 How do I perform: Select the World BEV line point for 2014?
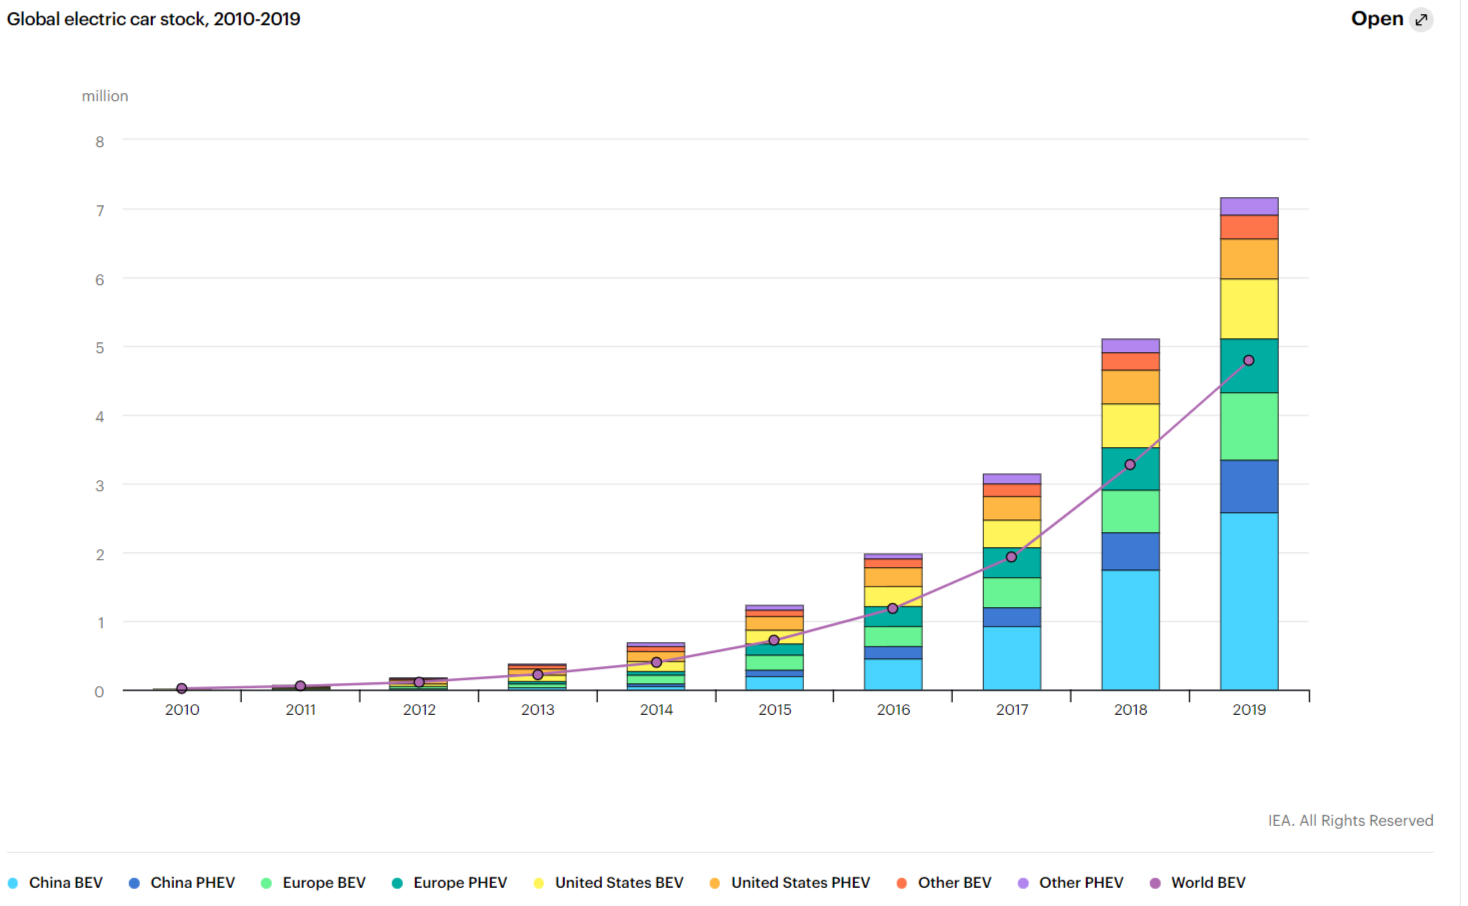tap(656, 662)
